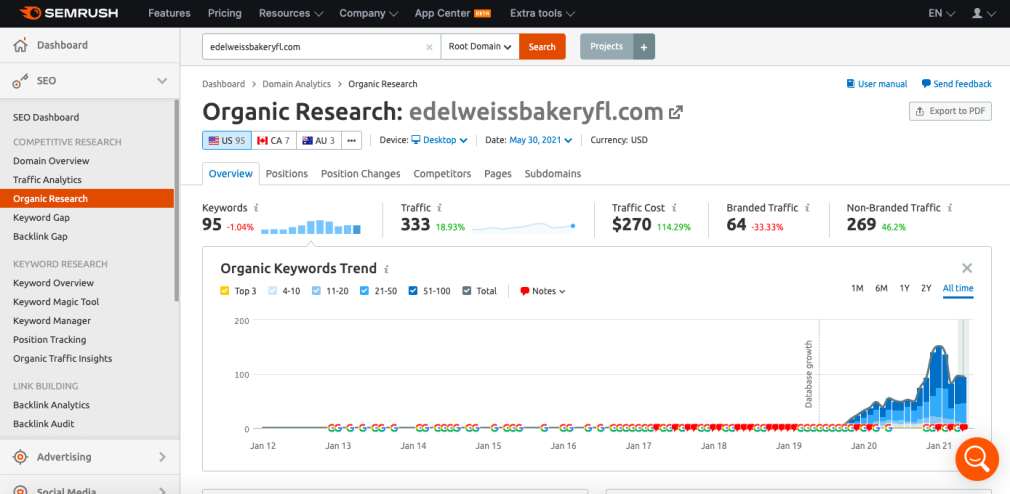Open the external link icon beside the domain
Image resolution: width=1010 pixels, height=494 pixels.
point(676,112)
